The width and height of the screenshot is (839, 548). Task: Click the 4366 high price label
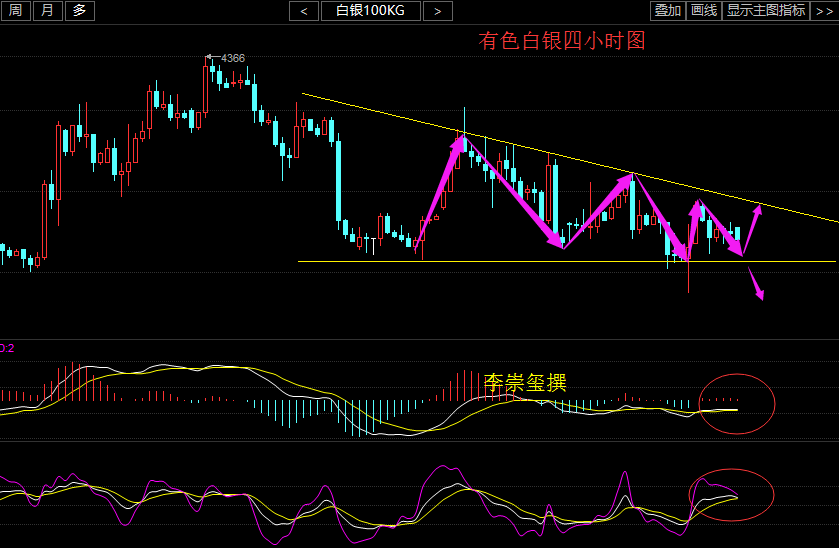pos(232,58)
